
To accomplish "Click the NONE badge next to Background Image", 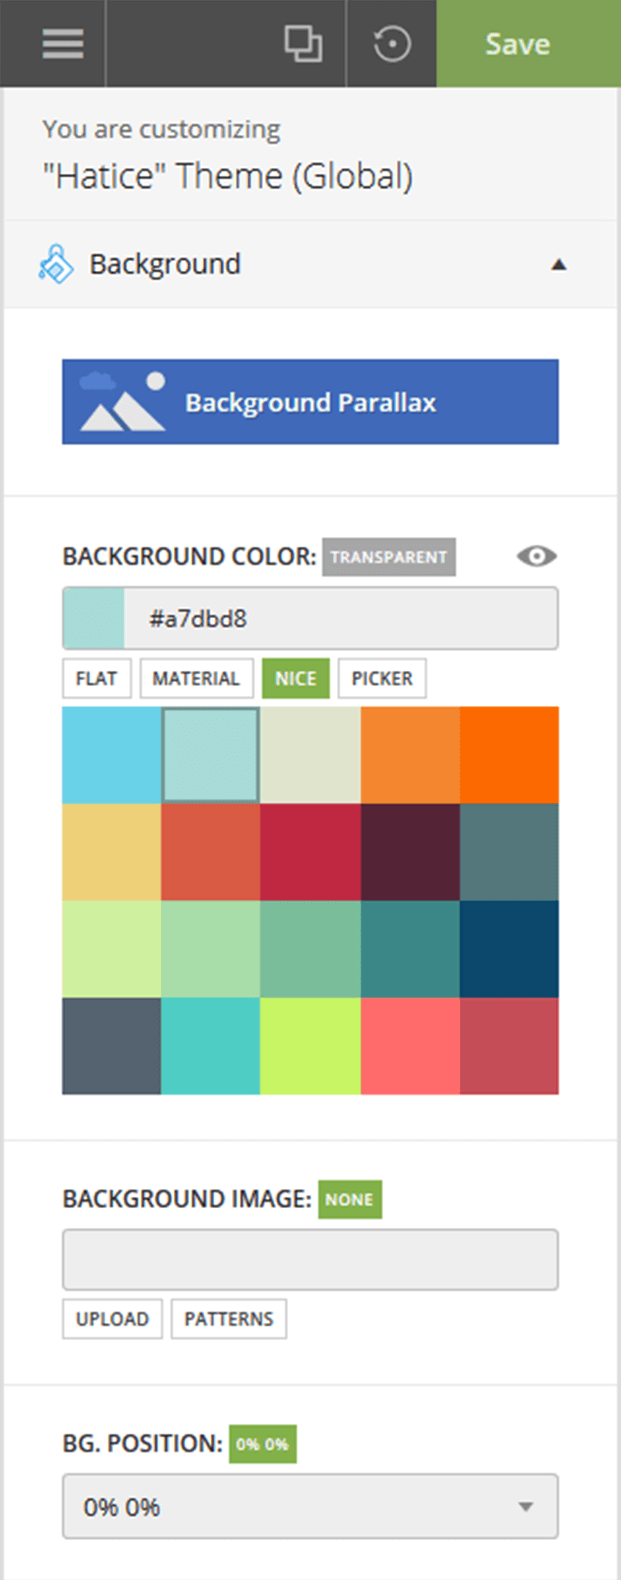I will pyautogui.click(x=349, y=1199).
